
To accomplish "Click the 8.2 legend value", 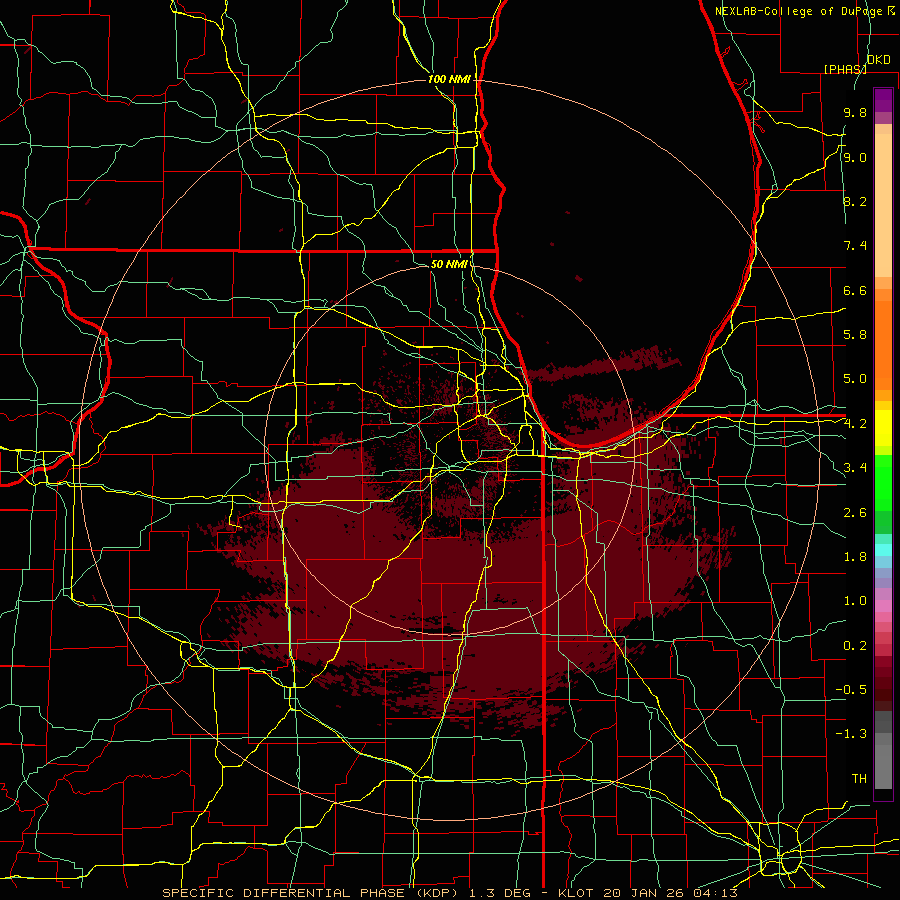I will tap(855, 201).
